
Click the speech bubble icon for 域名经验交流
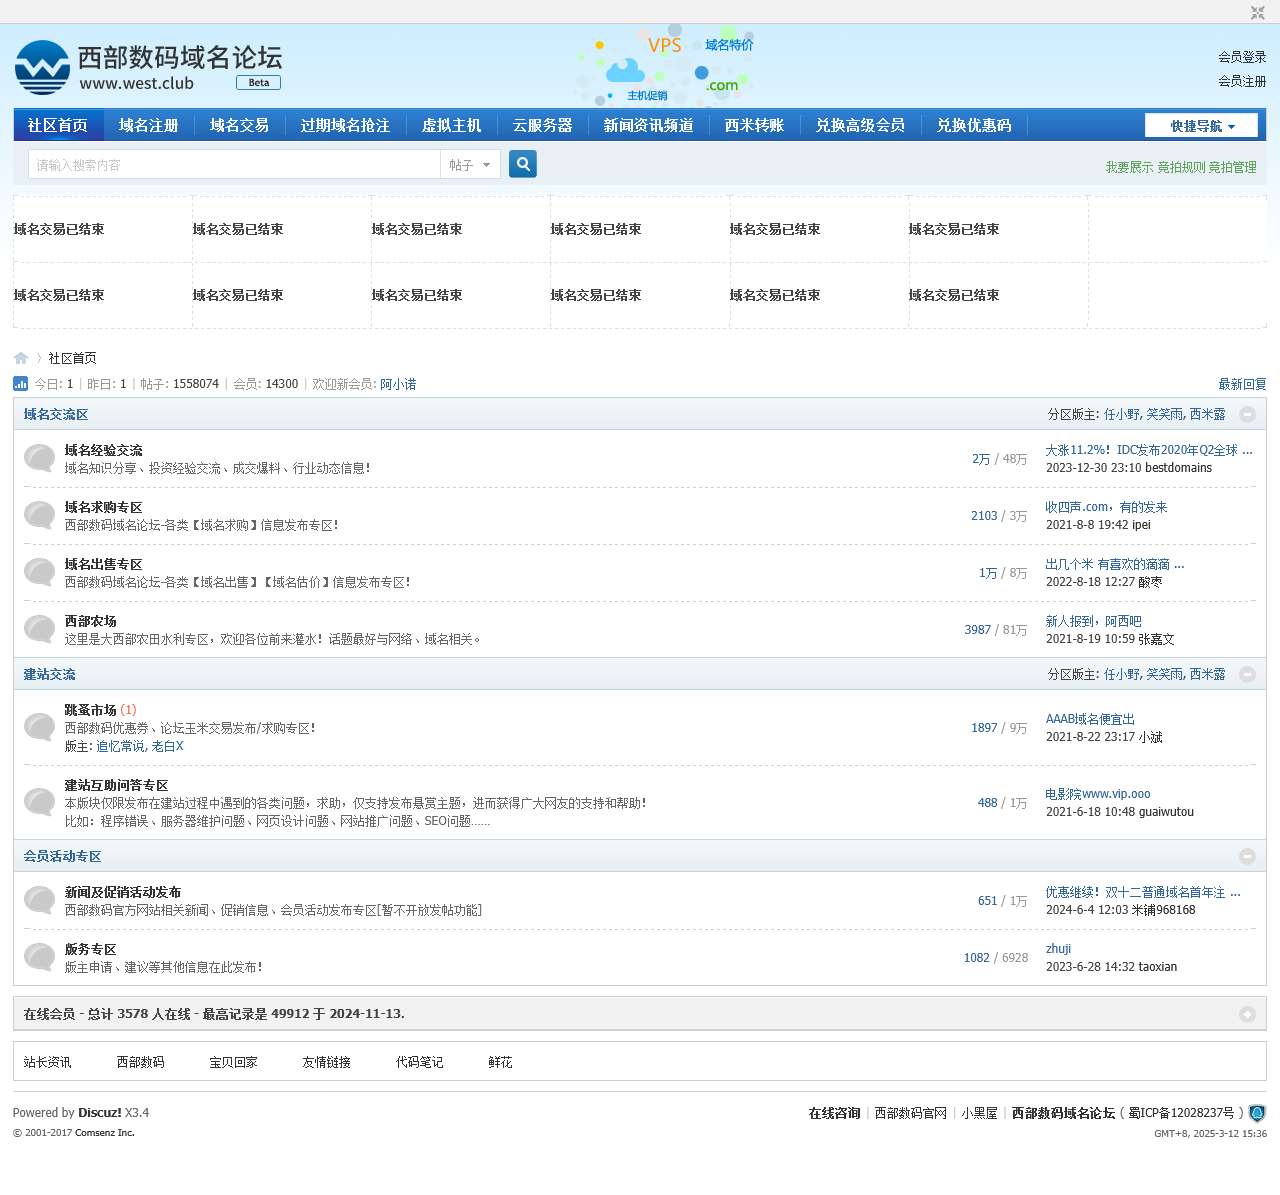click(x=40, y=458)
